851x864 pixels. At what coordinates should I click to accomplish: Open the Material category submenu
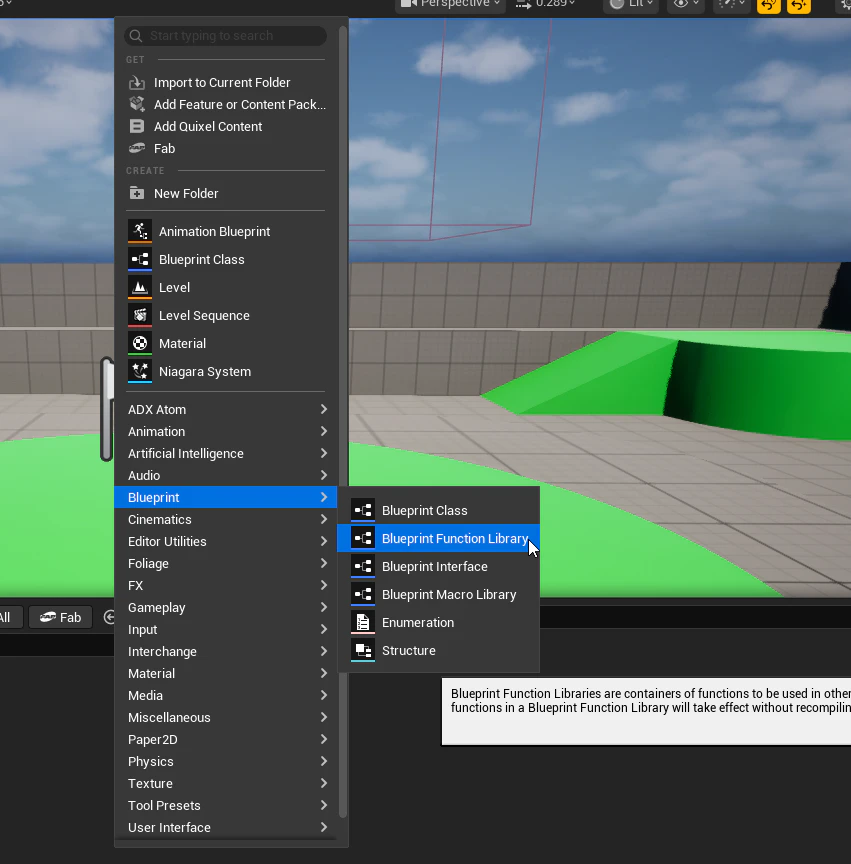[x=225, y=674]
